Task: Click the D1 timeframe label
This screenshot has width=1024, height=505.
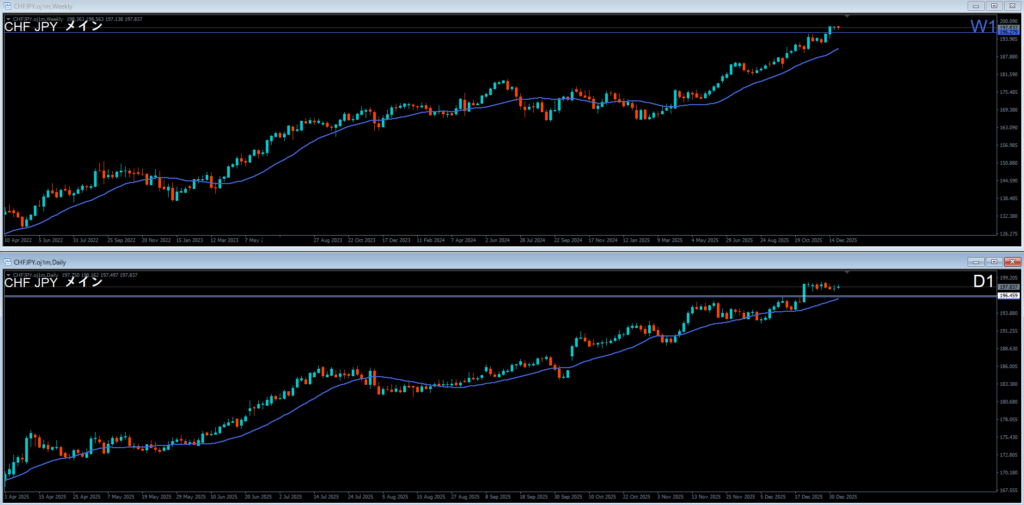Action: point(983,282)
